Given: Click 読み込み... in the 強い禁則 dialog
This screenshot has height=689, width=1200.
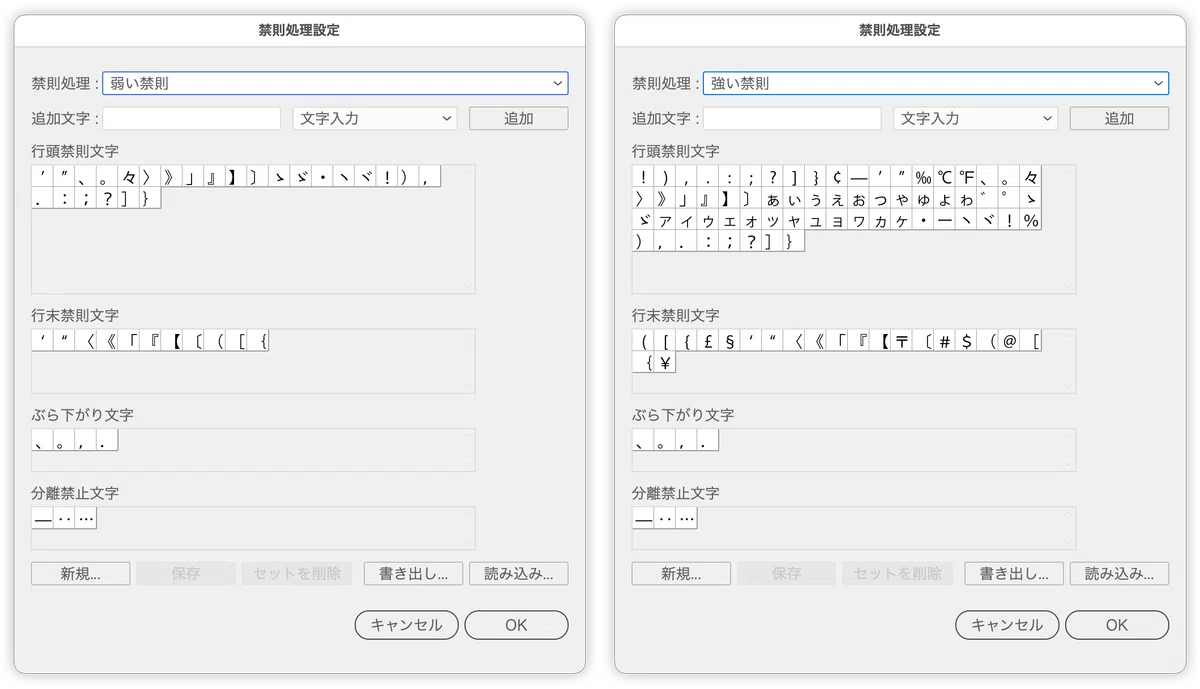Looking at the screenshot, I should (x=1119, y=573).
